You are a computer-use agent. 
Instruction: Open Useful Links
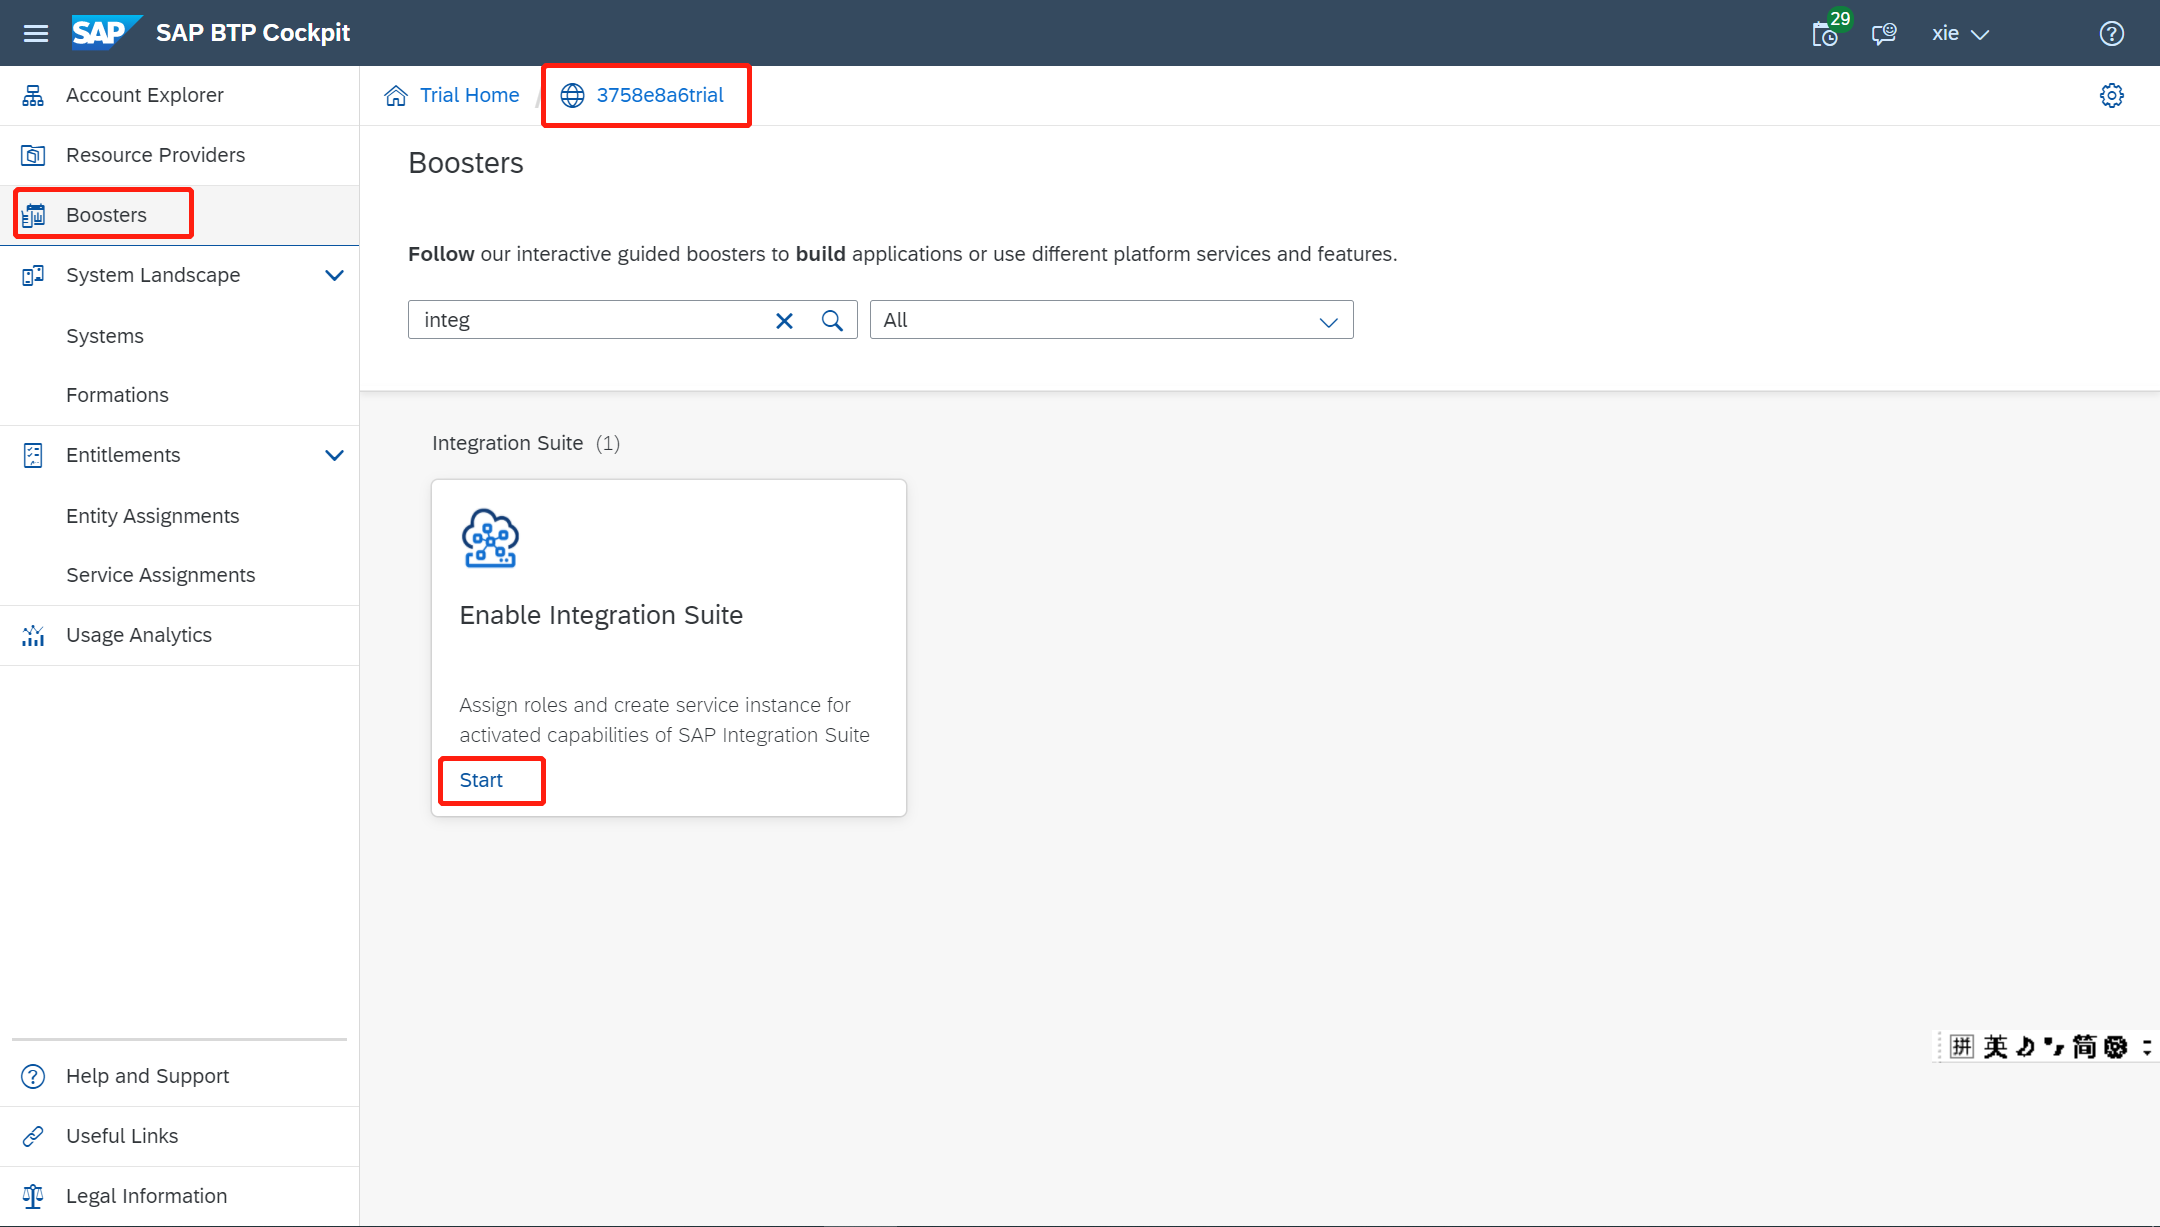pos(180,1136)
